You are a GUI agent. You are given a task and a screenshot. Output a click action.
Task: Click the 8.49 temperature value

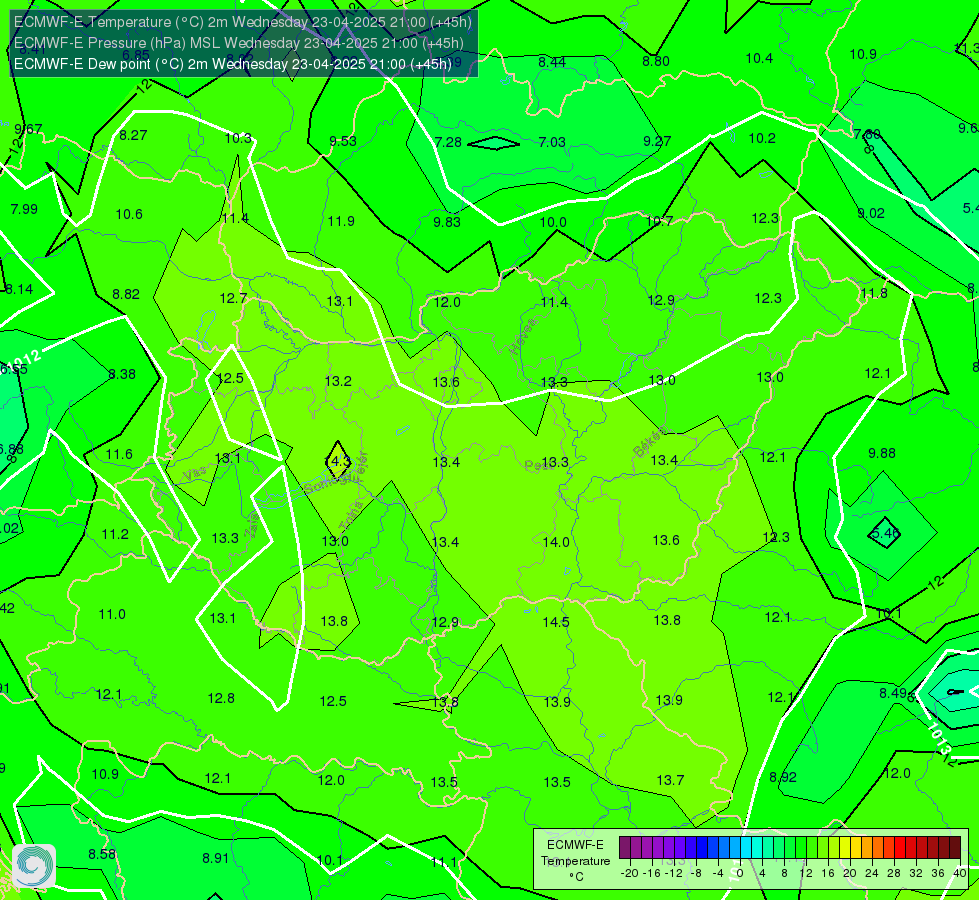click(x=893, y=693)
